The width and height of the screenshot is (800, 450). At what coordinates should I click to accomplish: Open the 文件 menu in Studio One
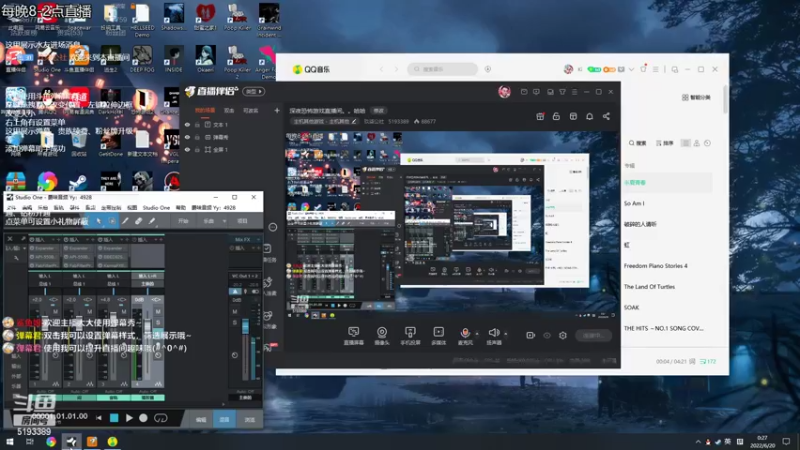click(11, 208)
